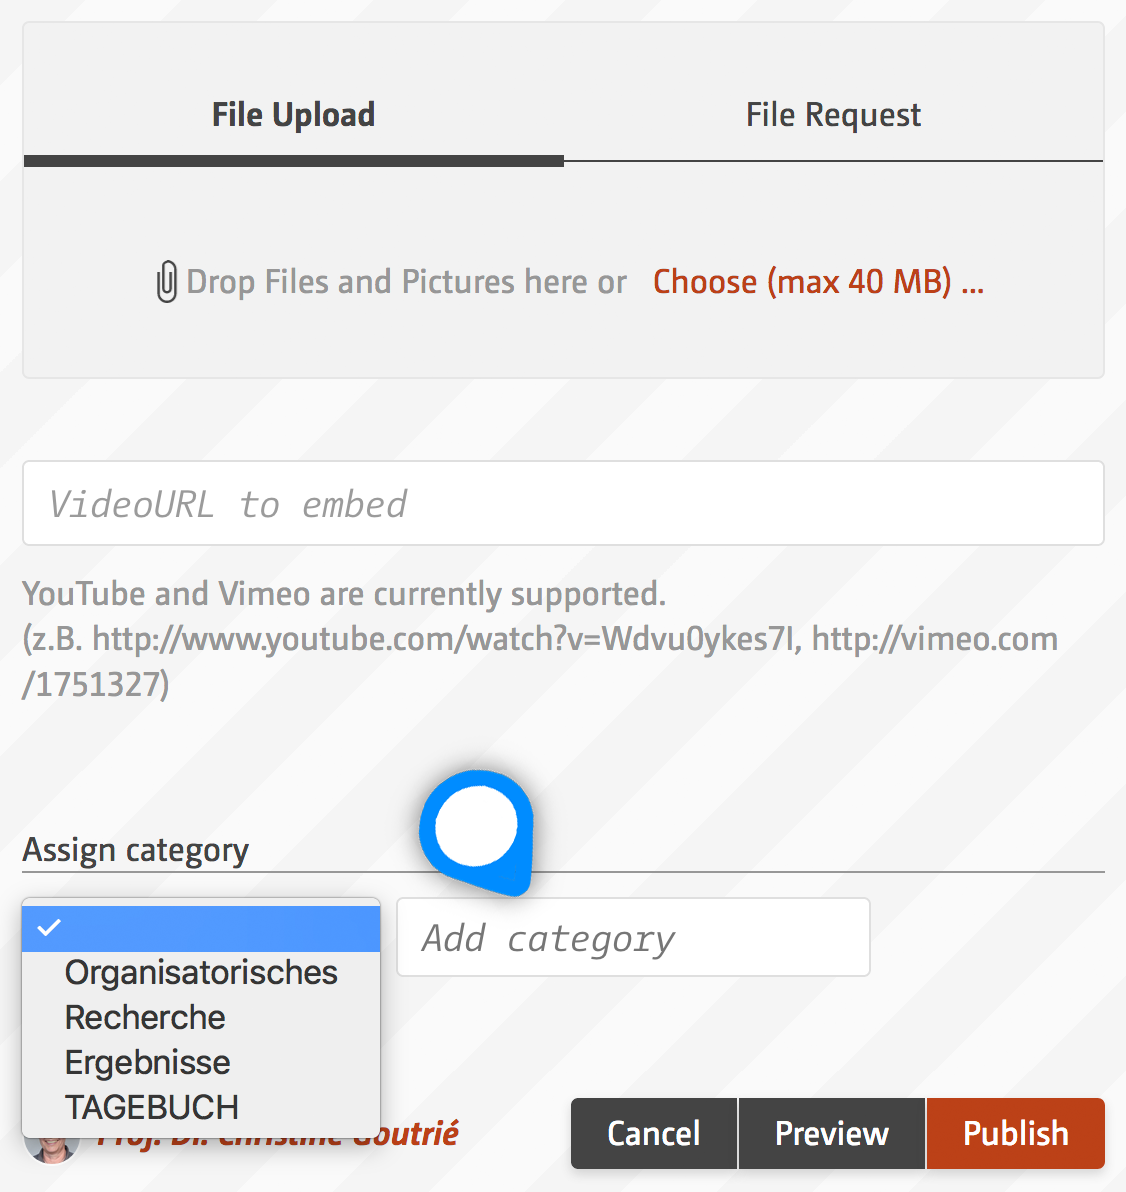
Task: Switch to the File Request tab
Action: 833,115
